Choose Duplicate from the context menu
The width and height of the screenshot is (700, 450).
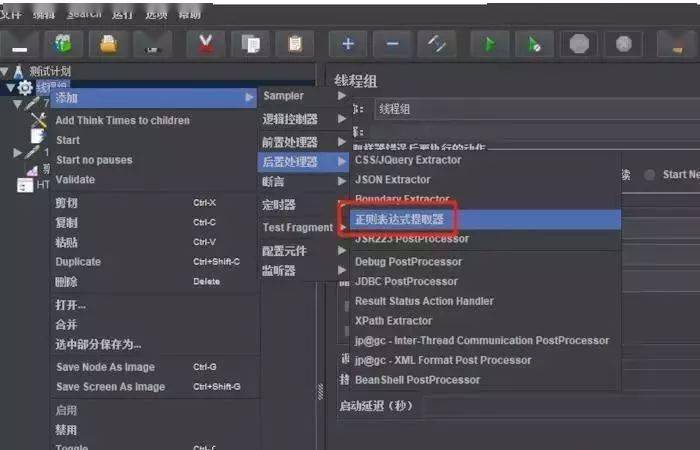pyautogui.click(x=153, y=262)
